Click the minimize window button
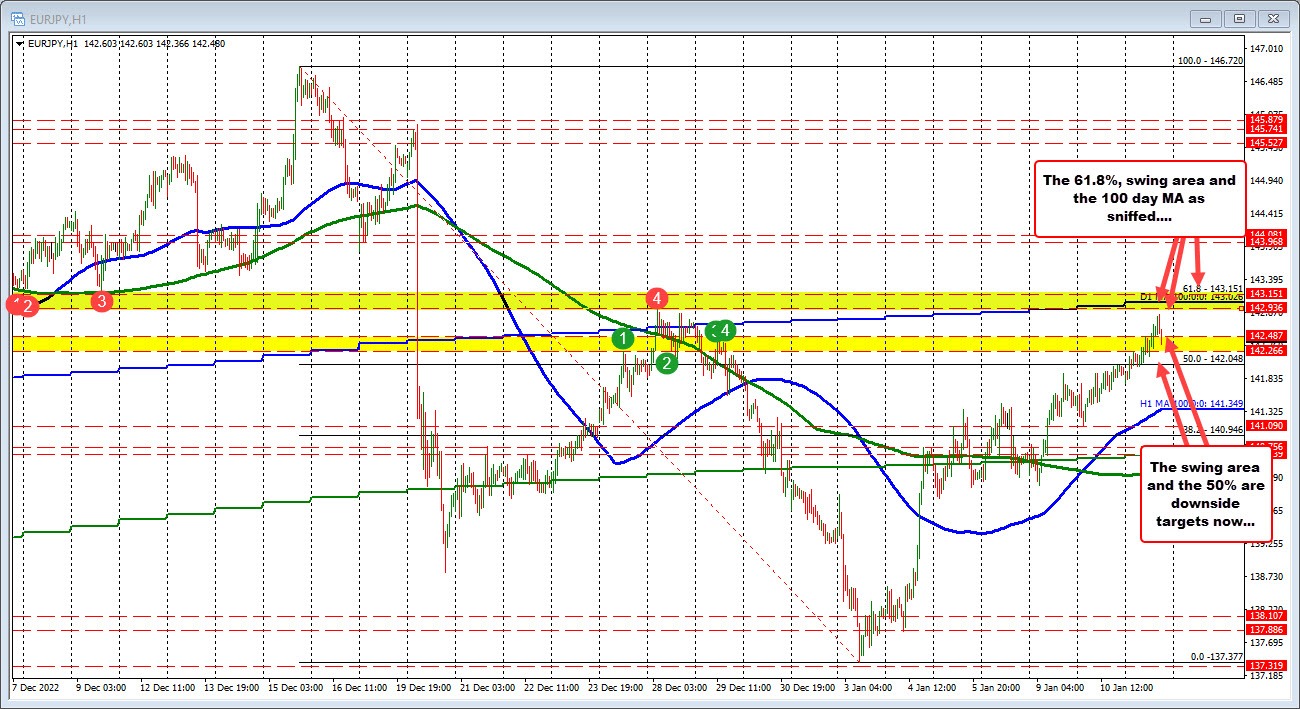This screenshot has width=1300, height=709. [1204, 18]
